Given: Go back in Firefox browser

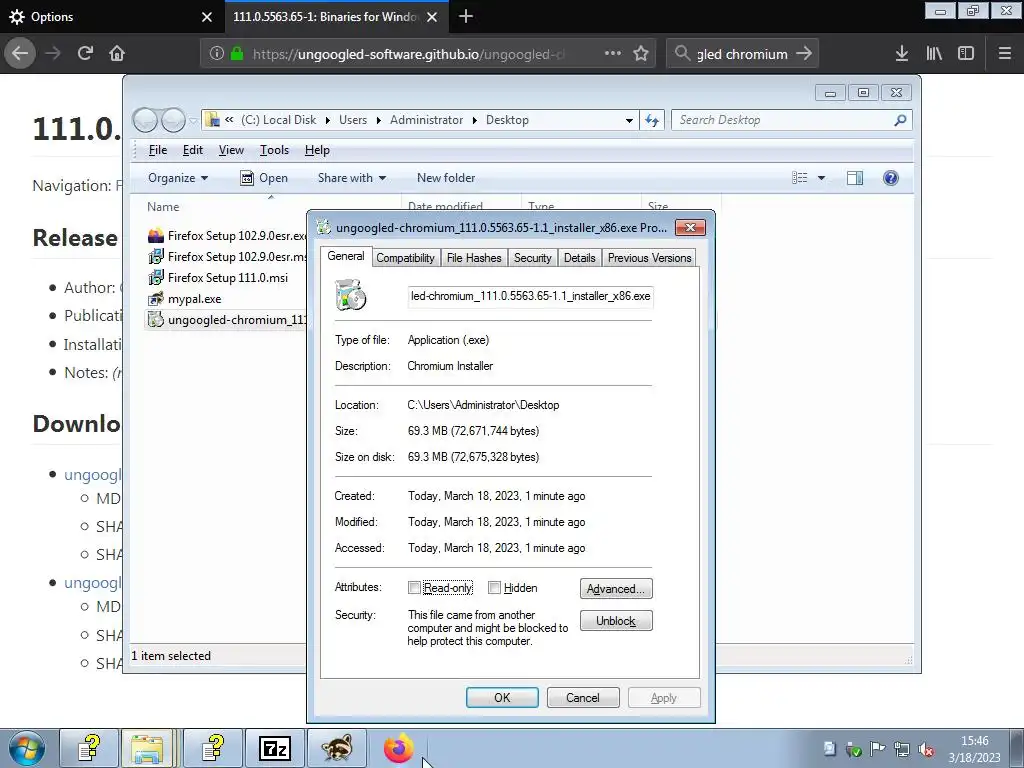Looking at the screenshot, I should pos(20,54).
